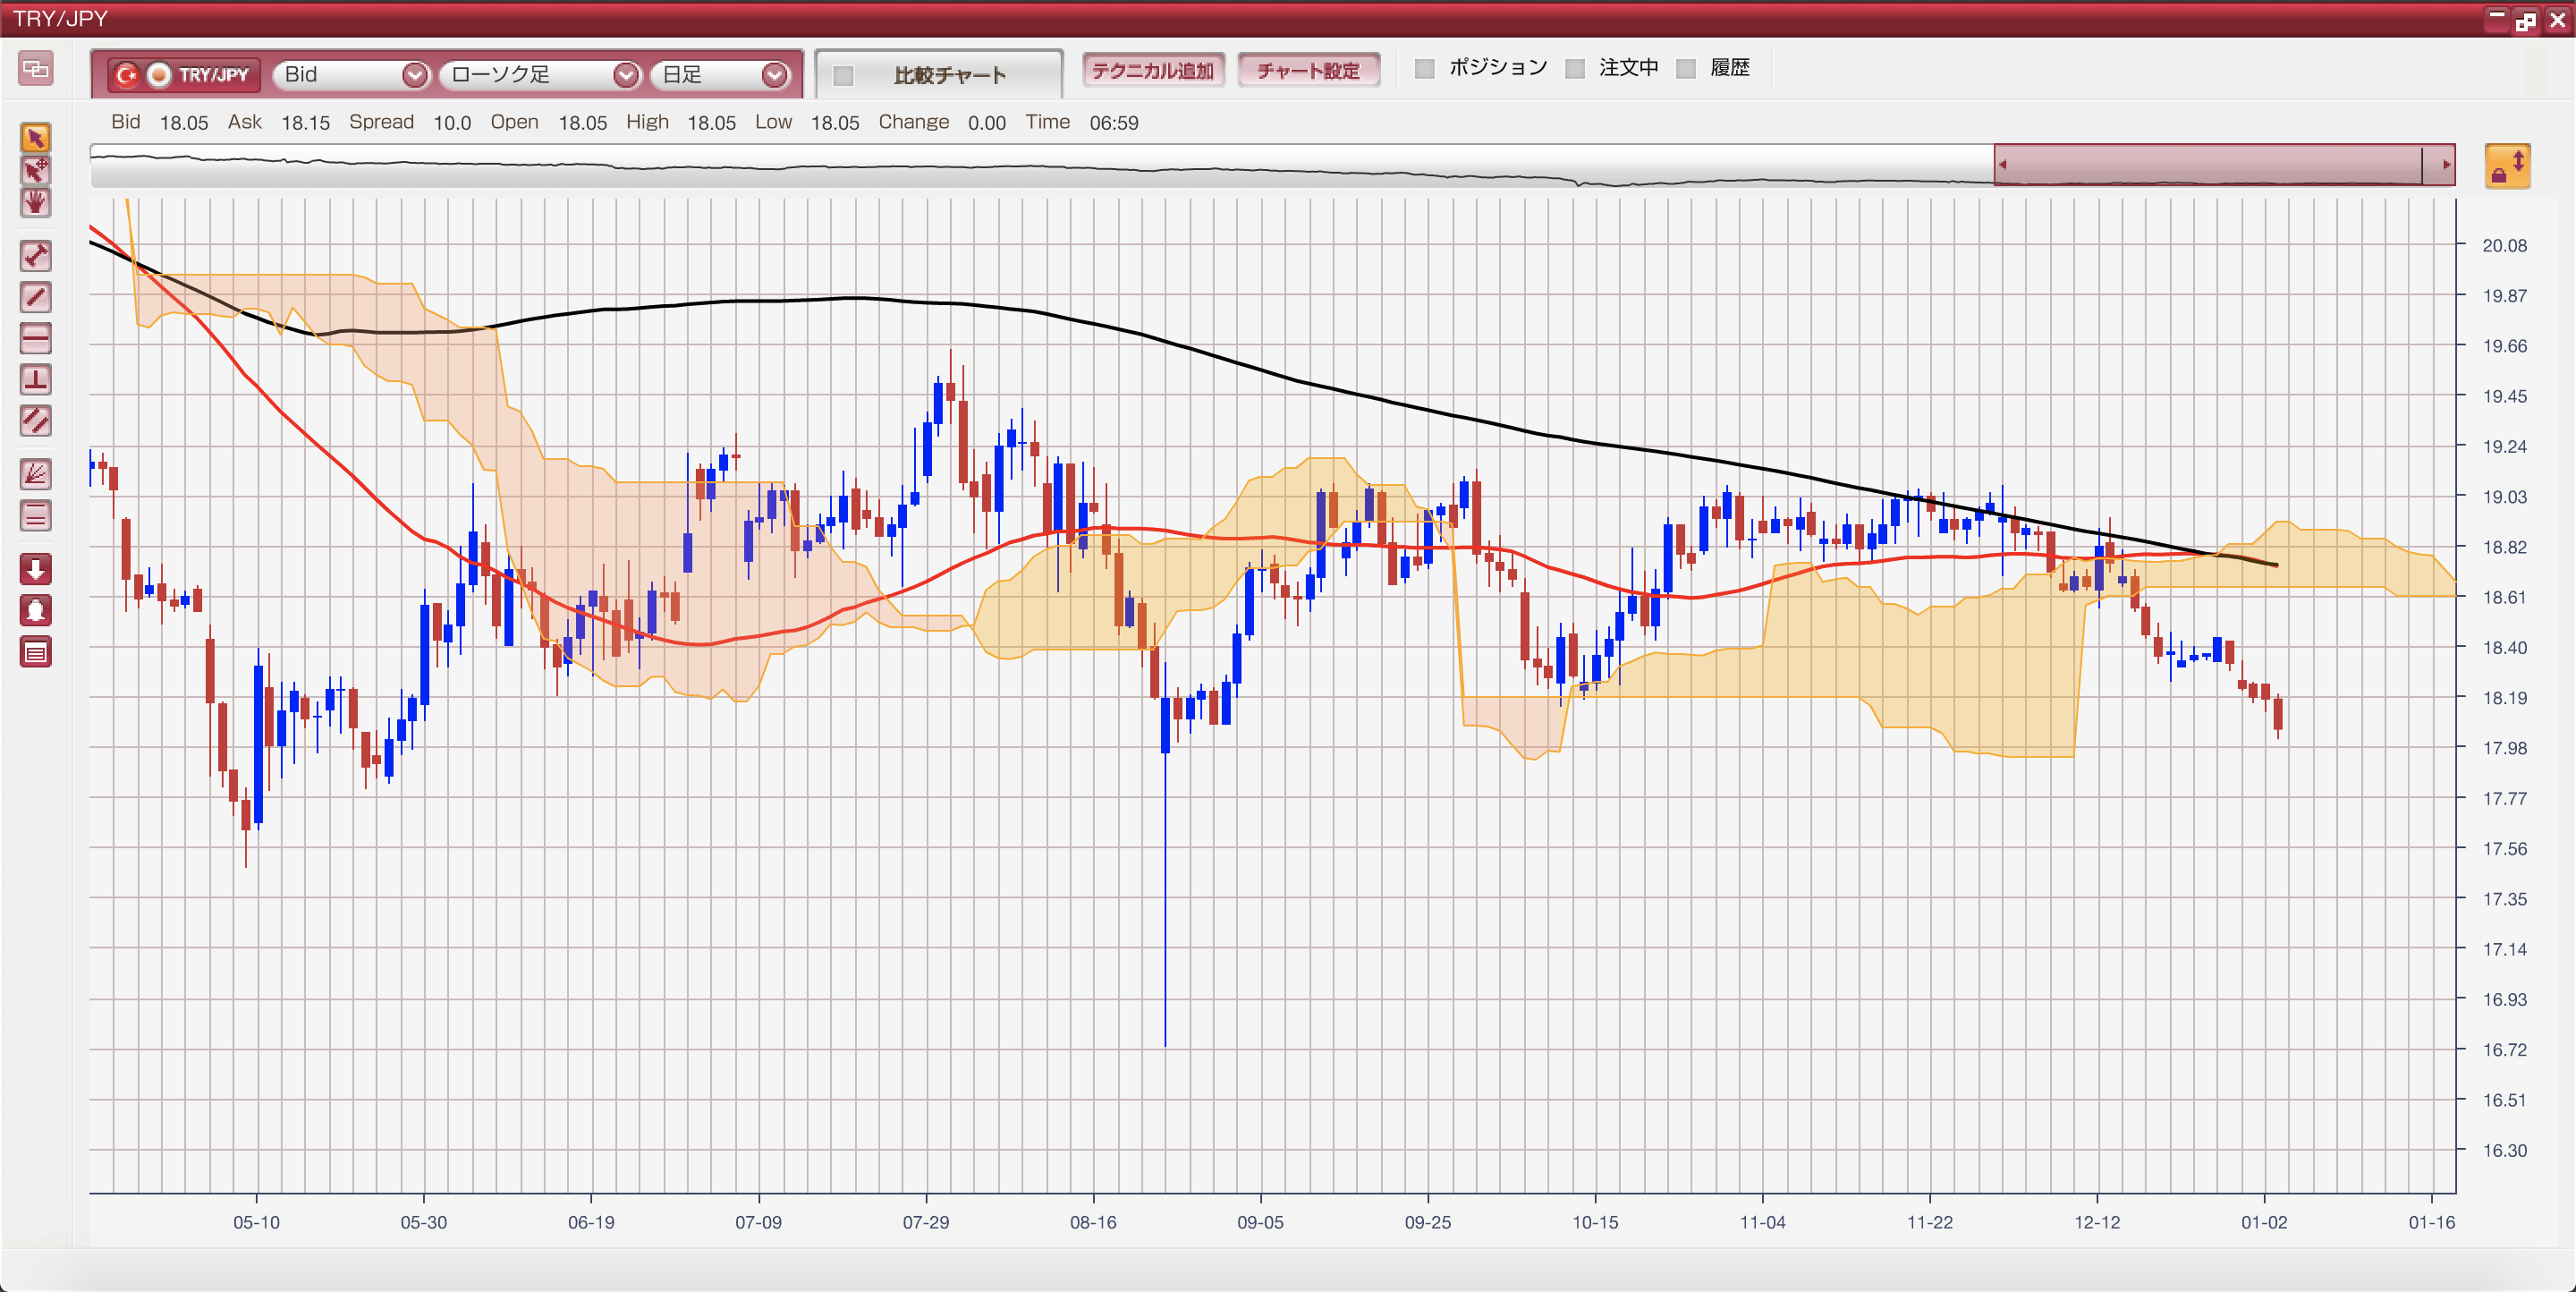Click the チャート設定 button

[x=1308, y=71]
